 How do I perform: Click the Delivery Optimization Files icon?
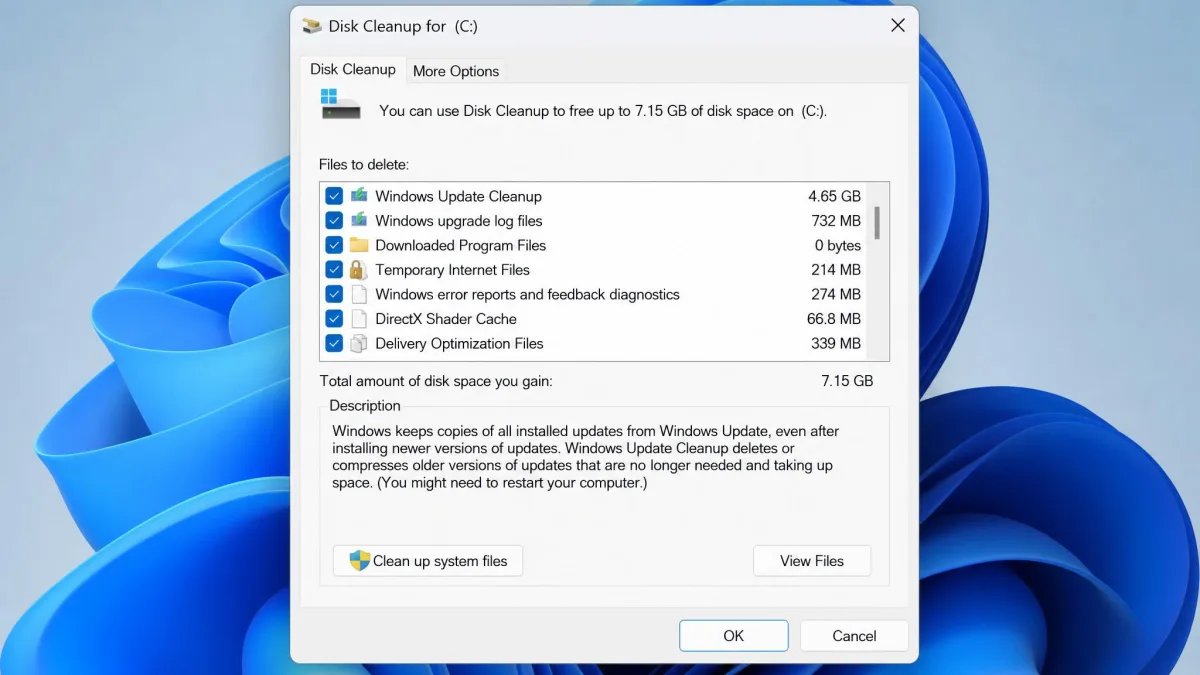click(x=359, y=343)
